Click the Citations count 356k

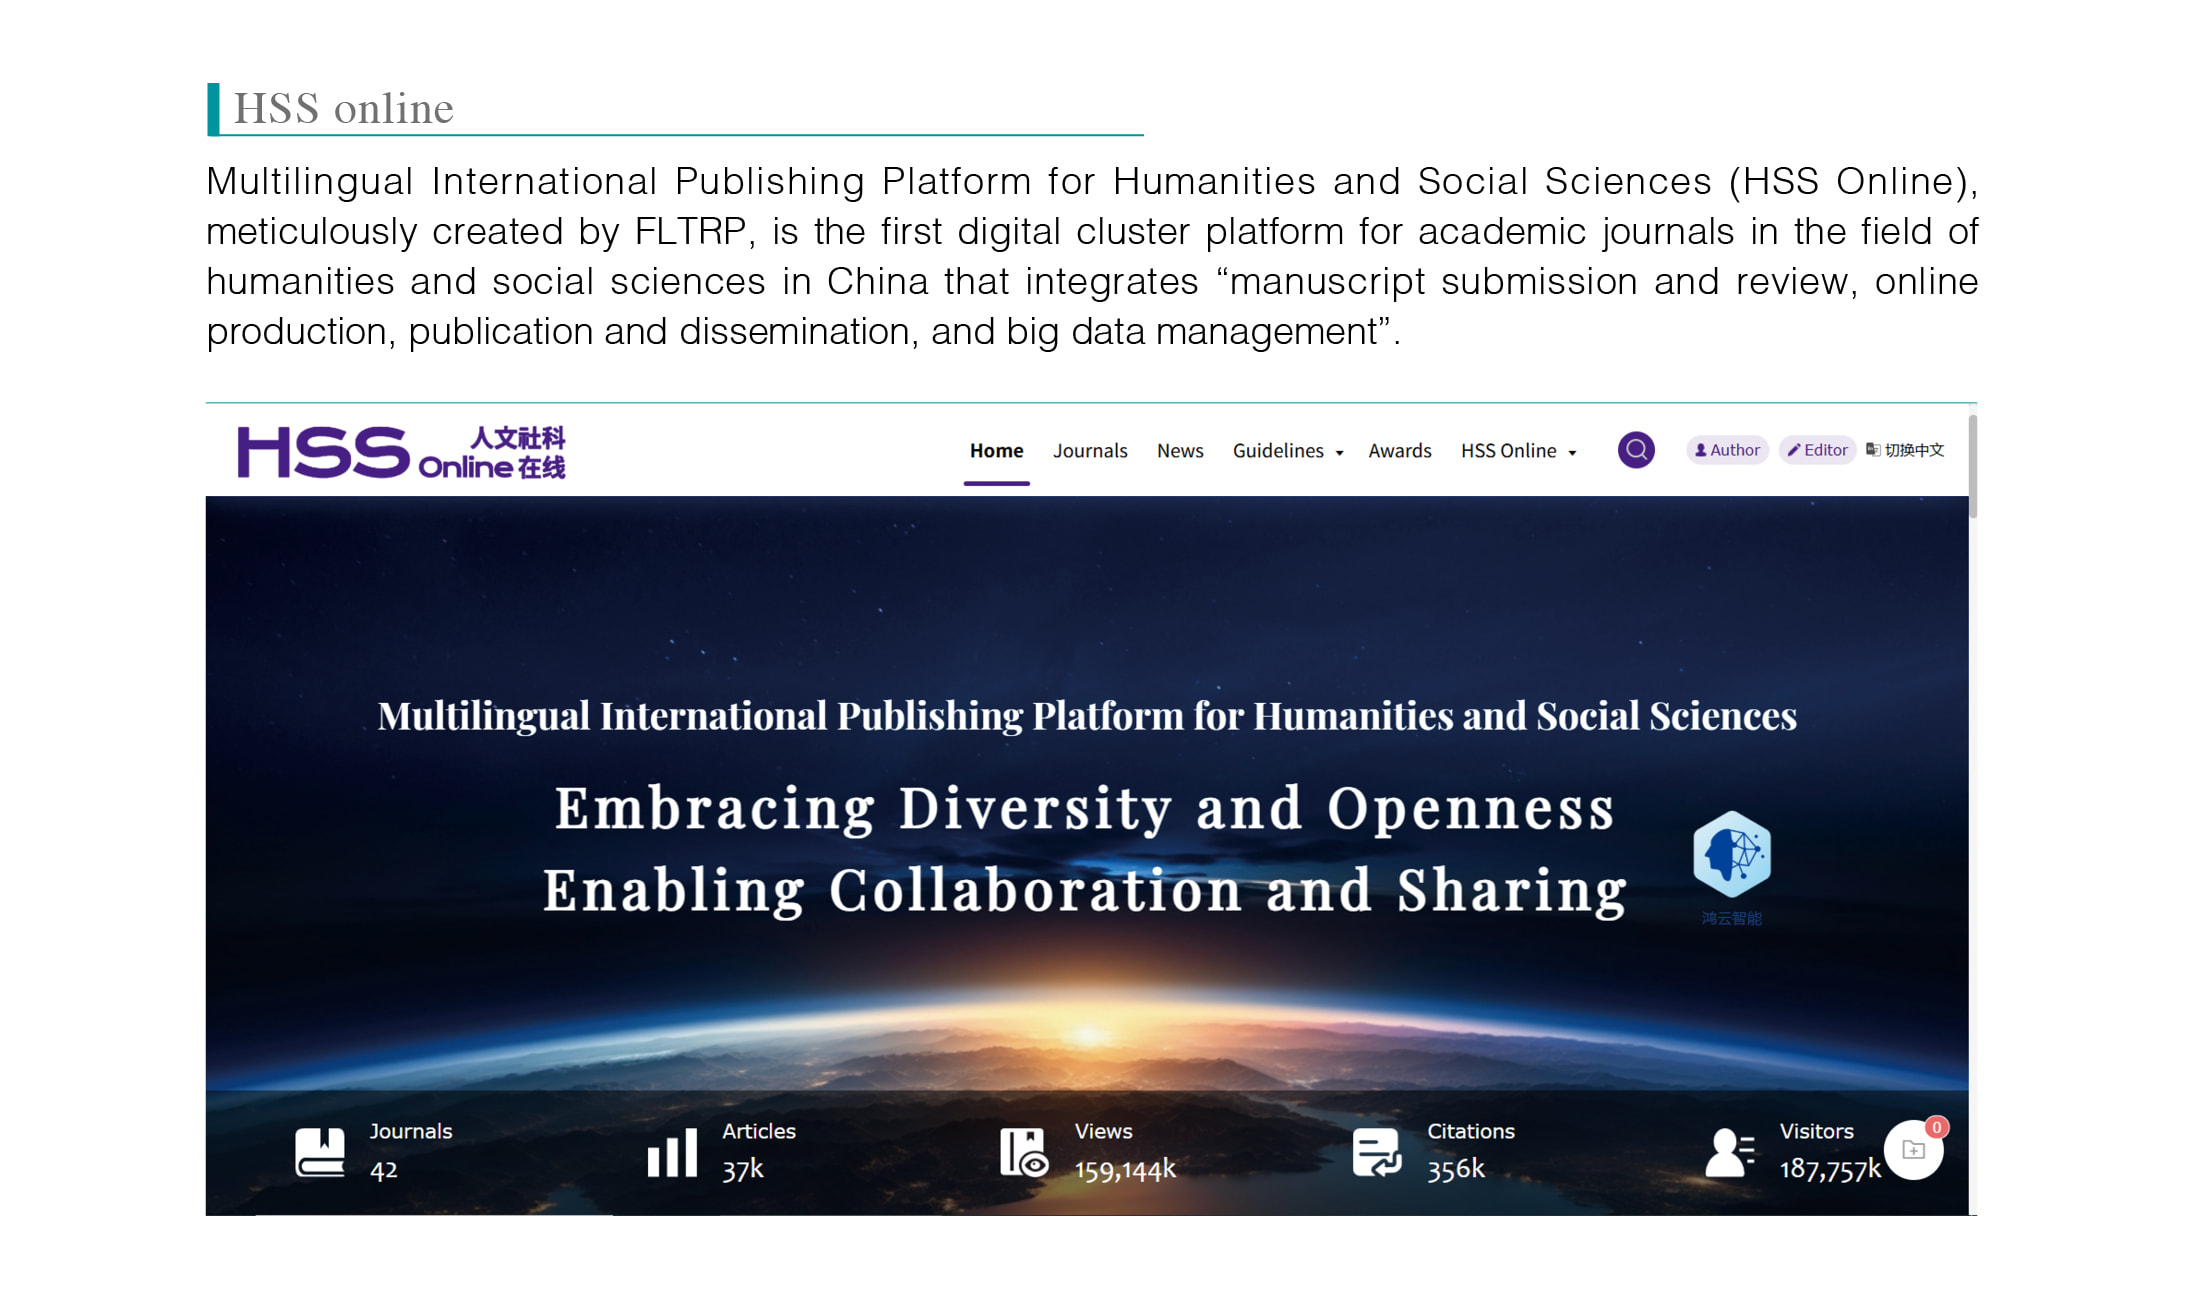click(x=1456, y=1169)
